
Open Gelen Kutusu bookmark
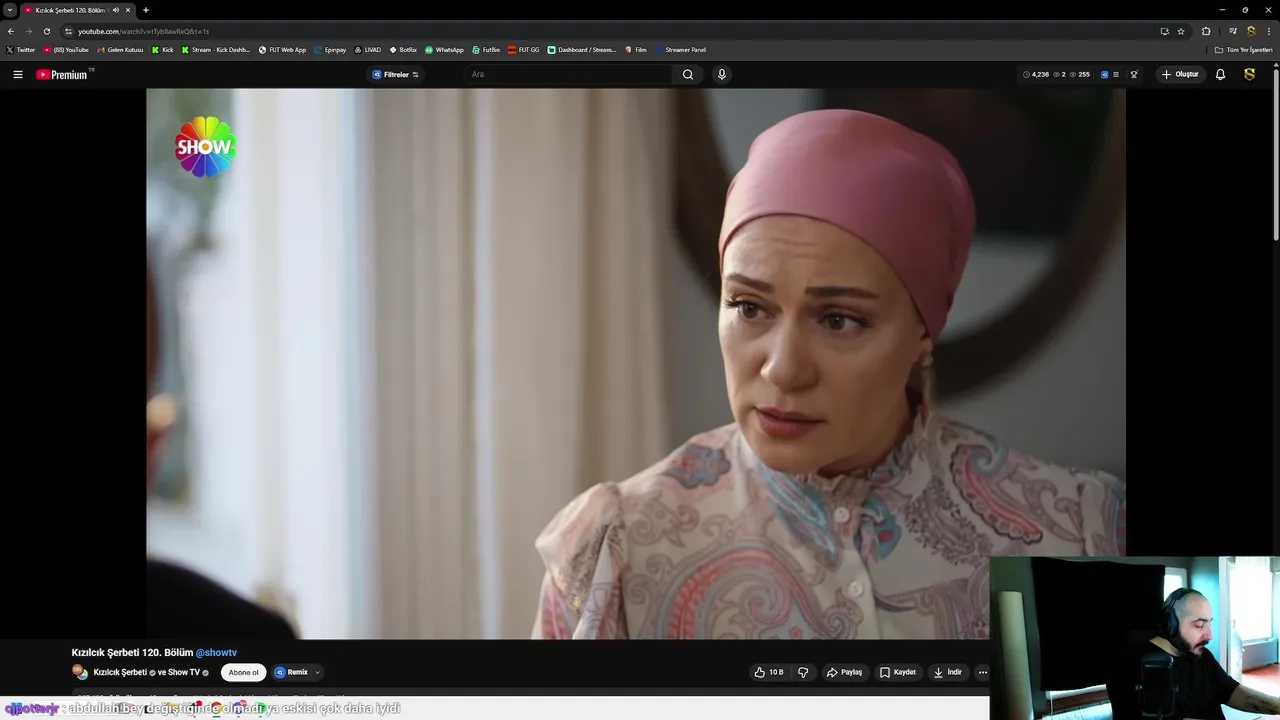coord(120,49)
